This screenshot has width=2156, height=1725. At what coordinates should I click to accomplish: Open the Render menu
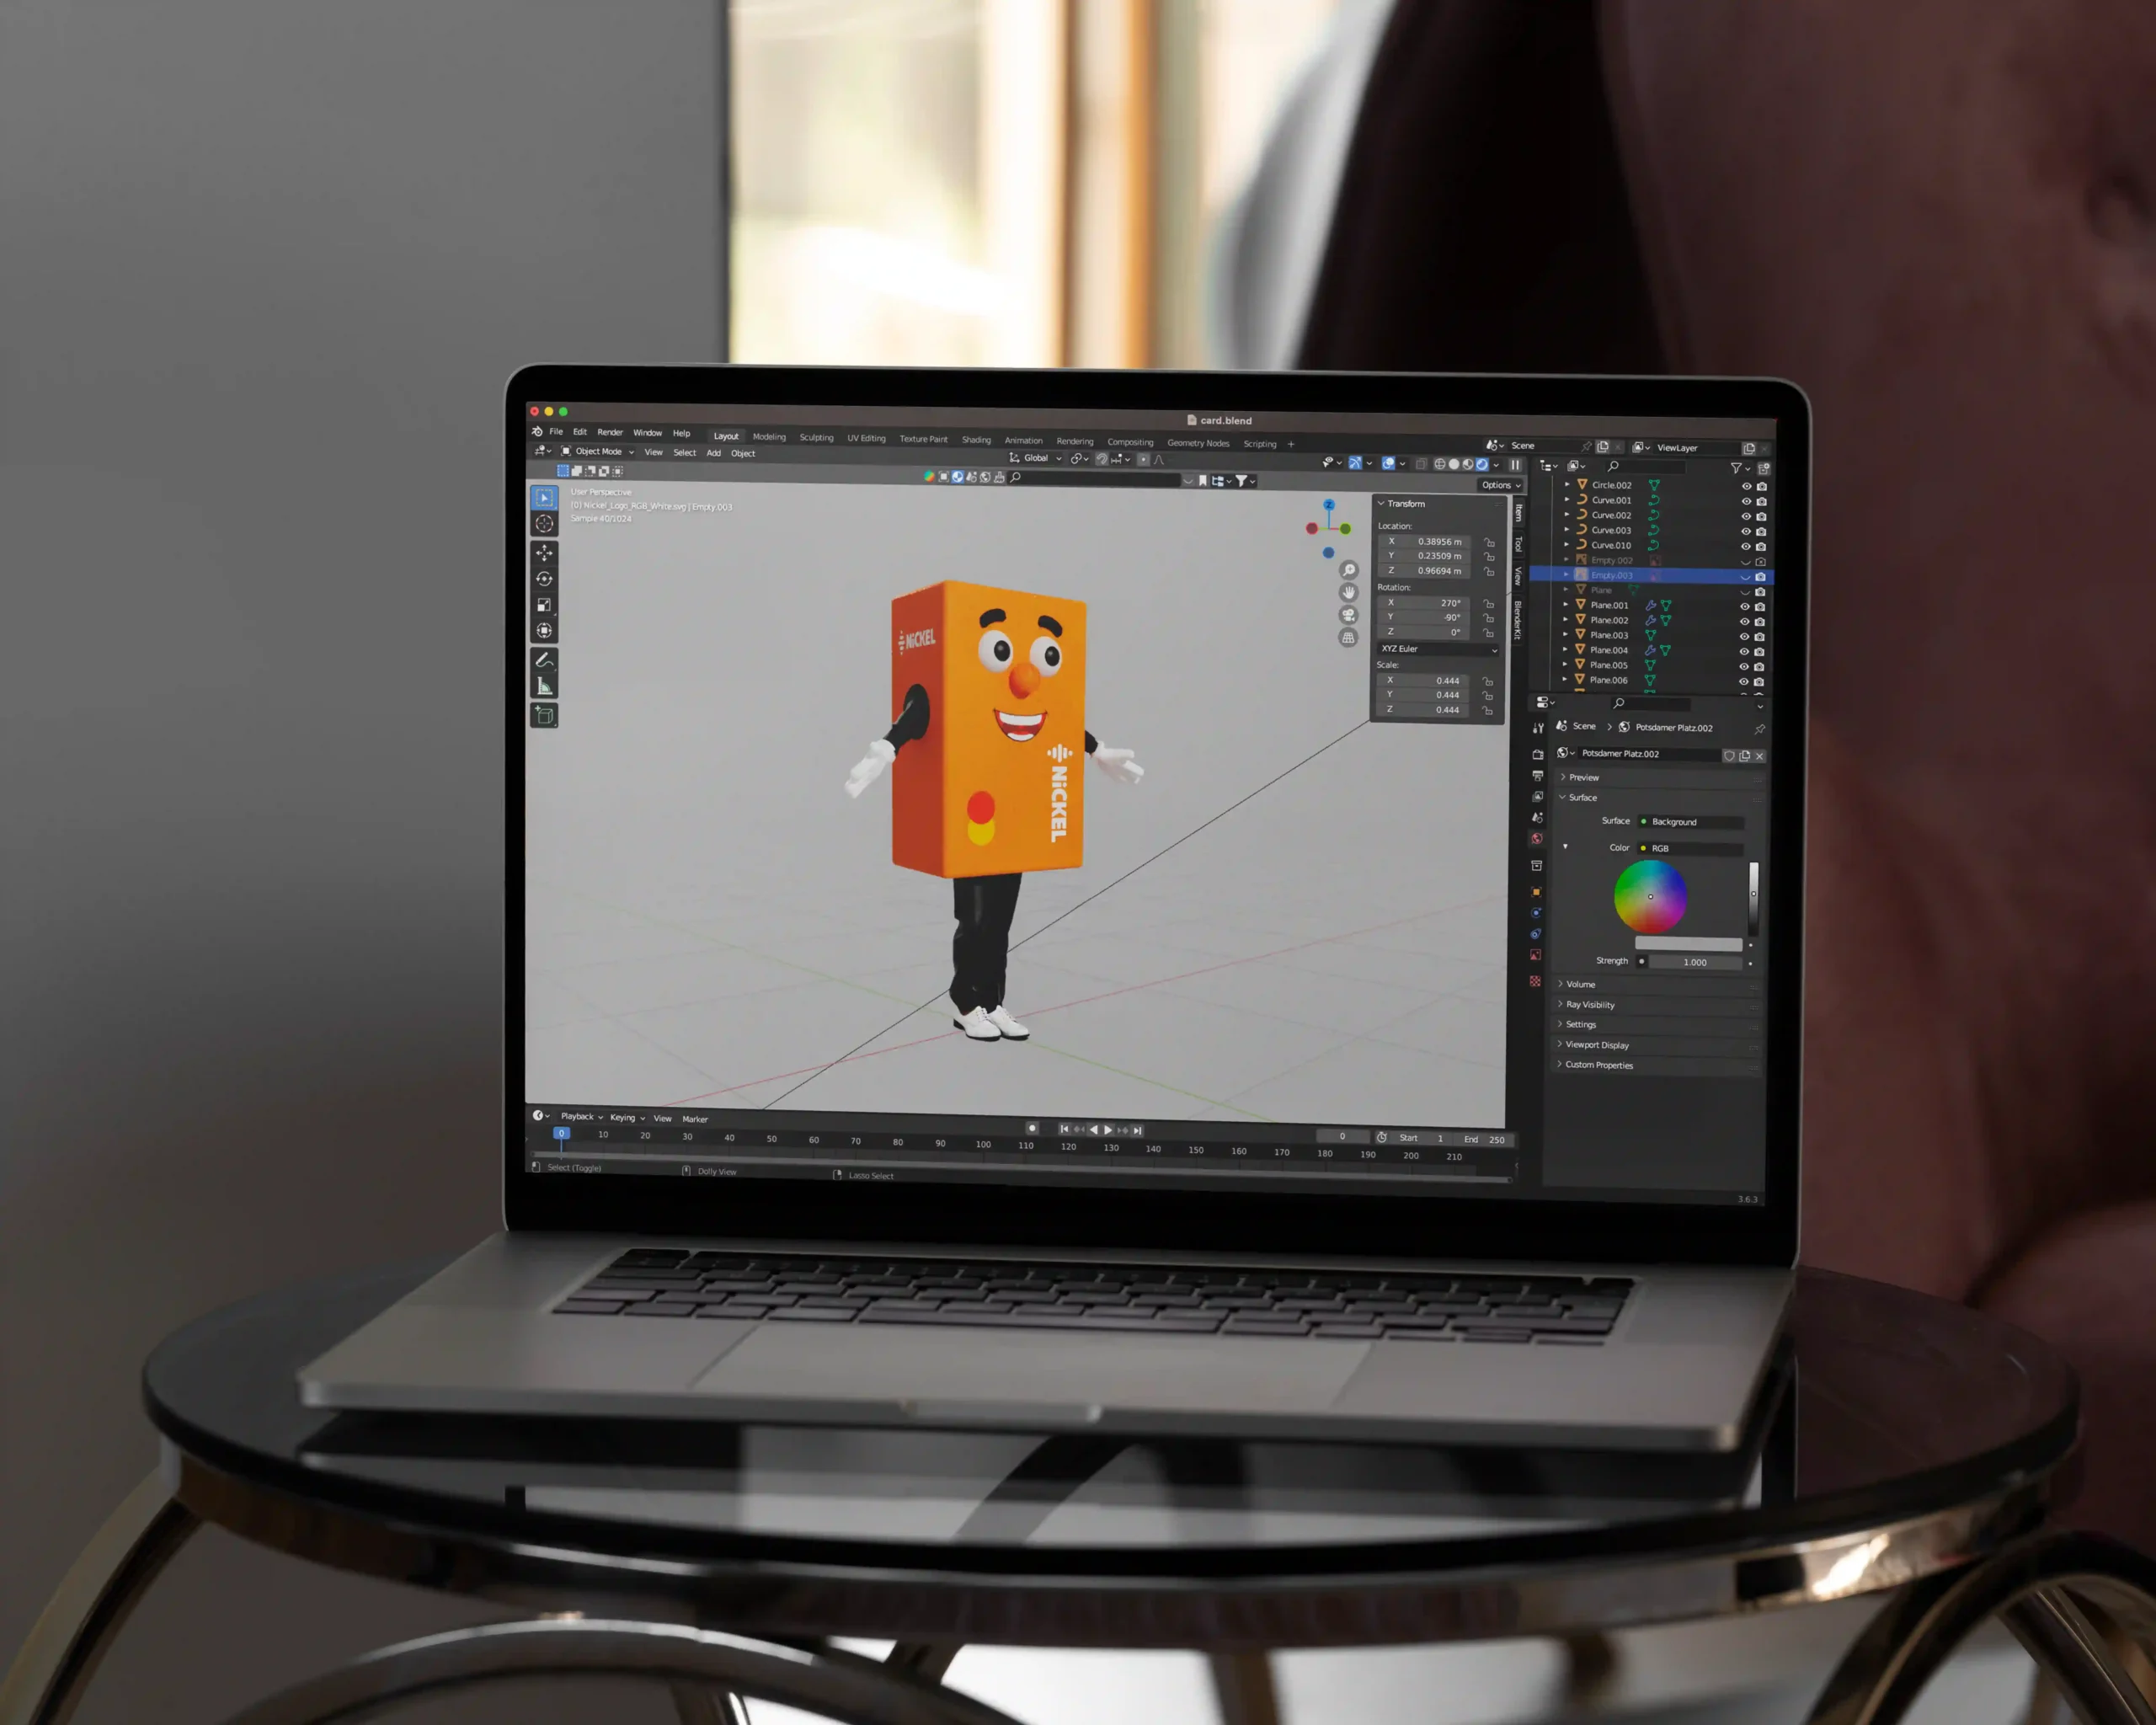[x=610, y=433]
